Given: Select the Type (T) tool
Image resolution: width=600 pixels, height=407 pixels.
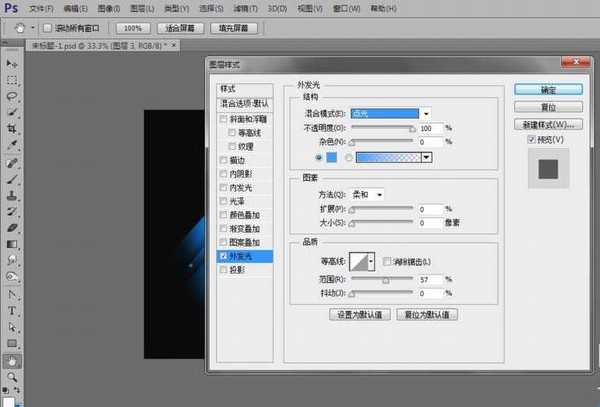Looking at the screenshot, I should [12, 310].
